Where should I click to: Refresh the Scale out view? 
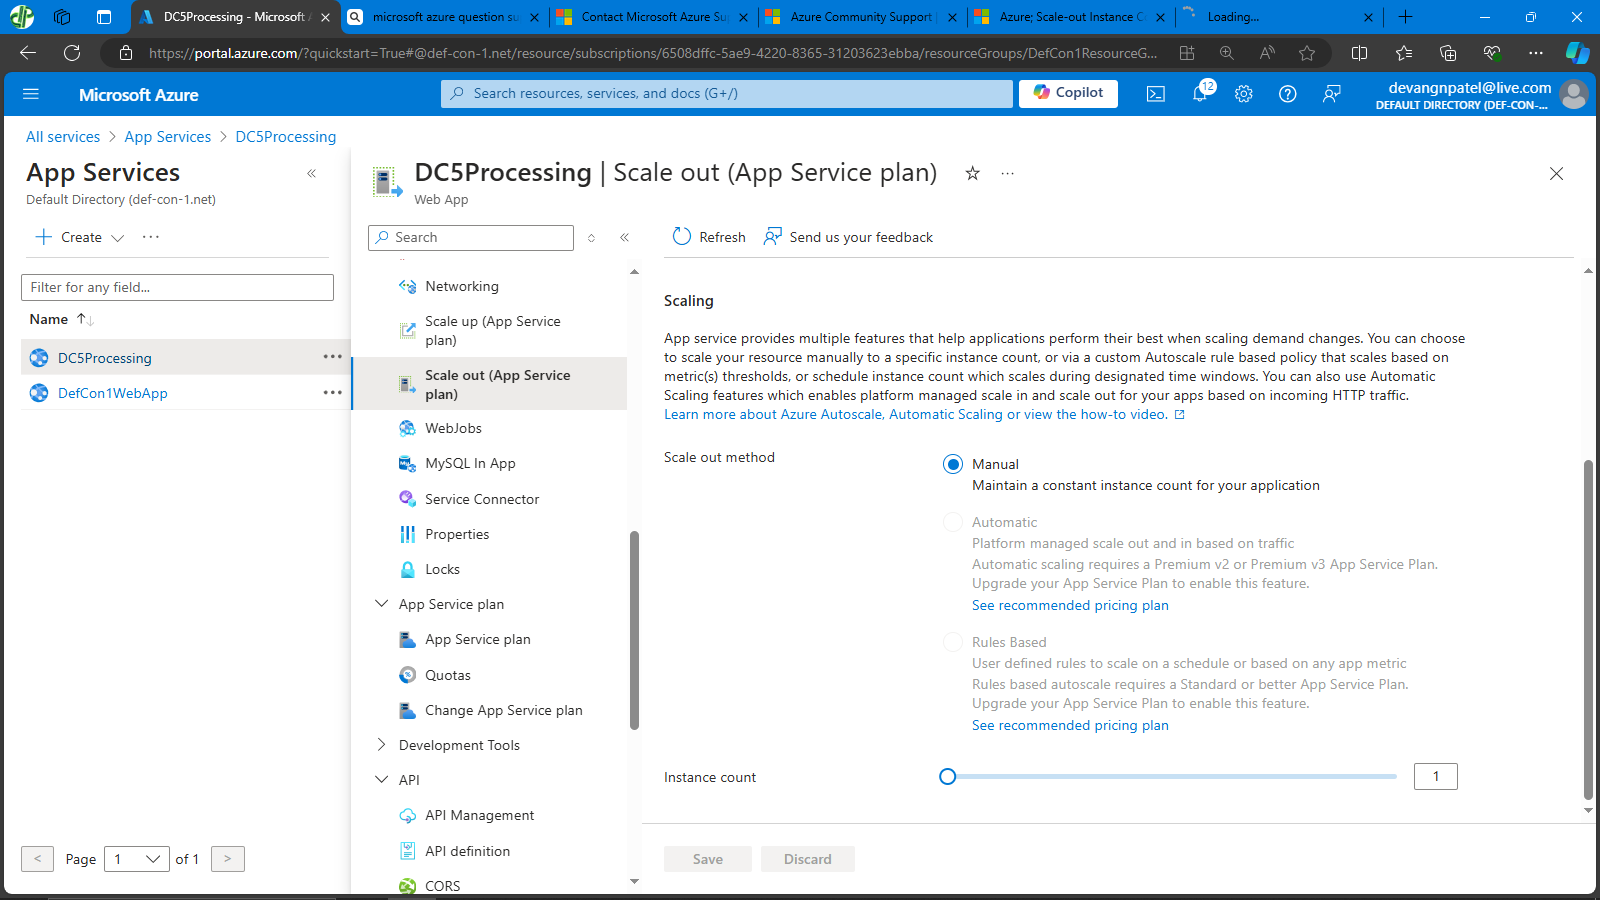pos(708,237)
